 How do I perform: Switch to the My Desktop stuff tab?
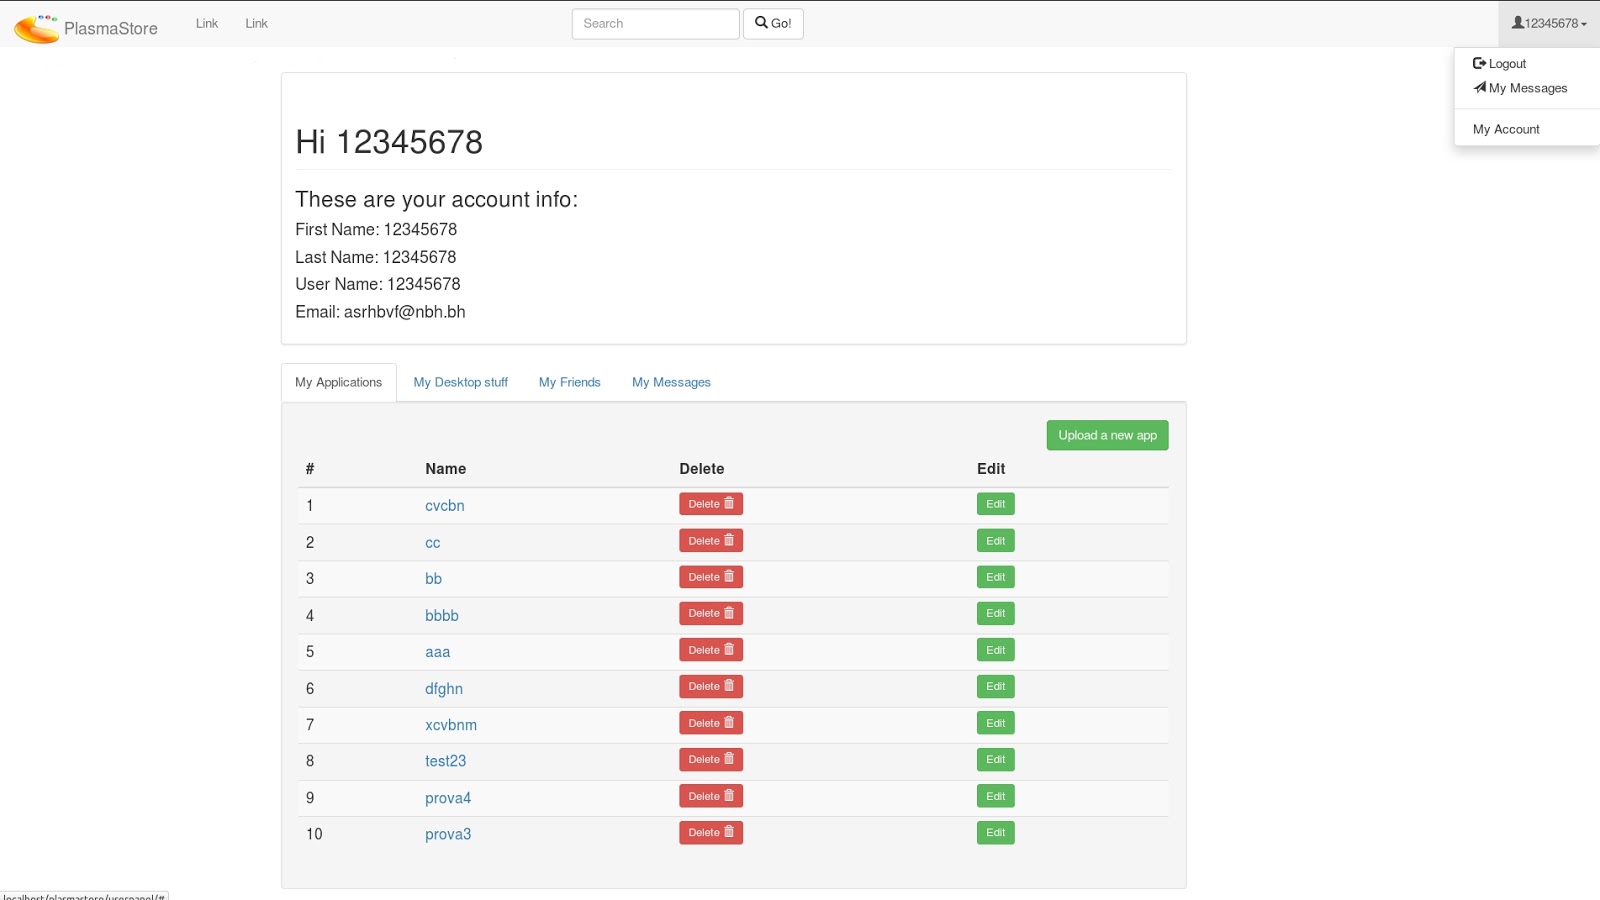(460, 382)
